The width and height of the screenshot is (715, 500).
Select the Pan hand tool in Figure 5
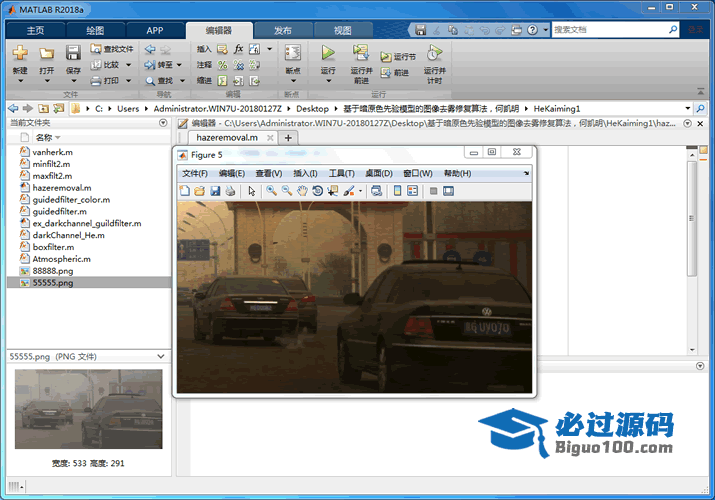(x=302, y=190)
